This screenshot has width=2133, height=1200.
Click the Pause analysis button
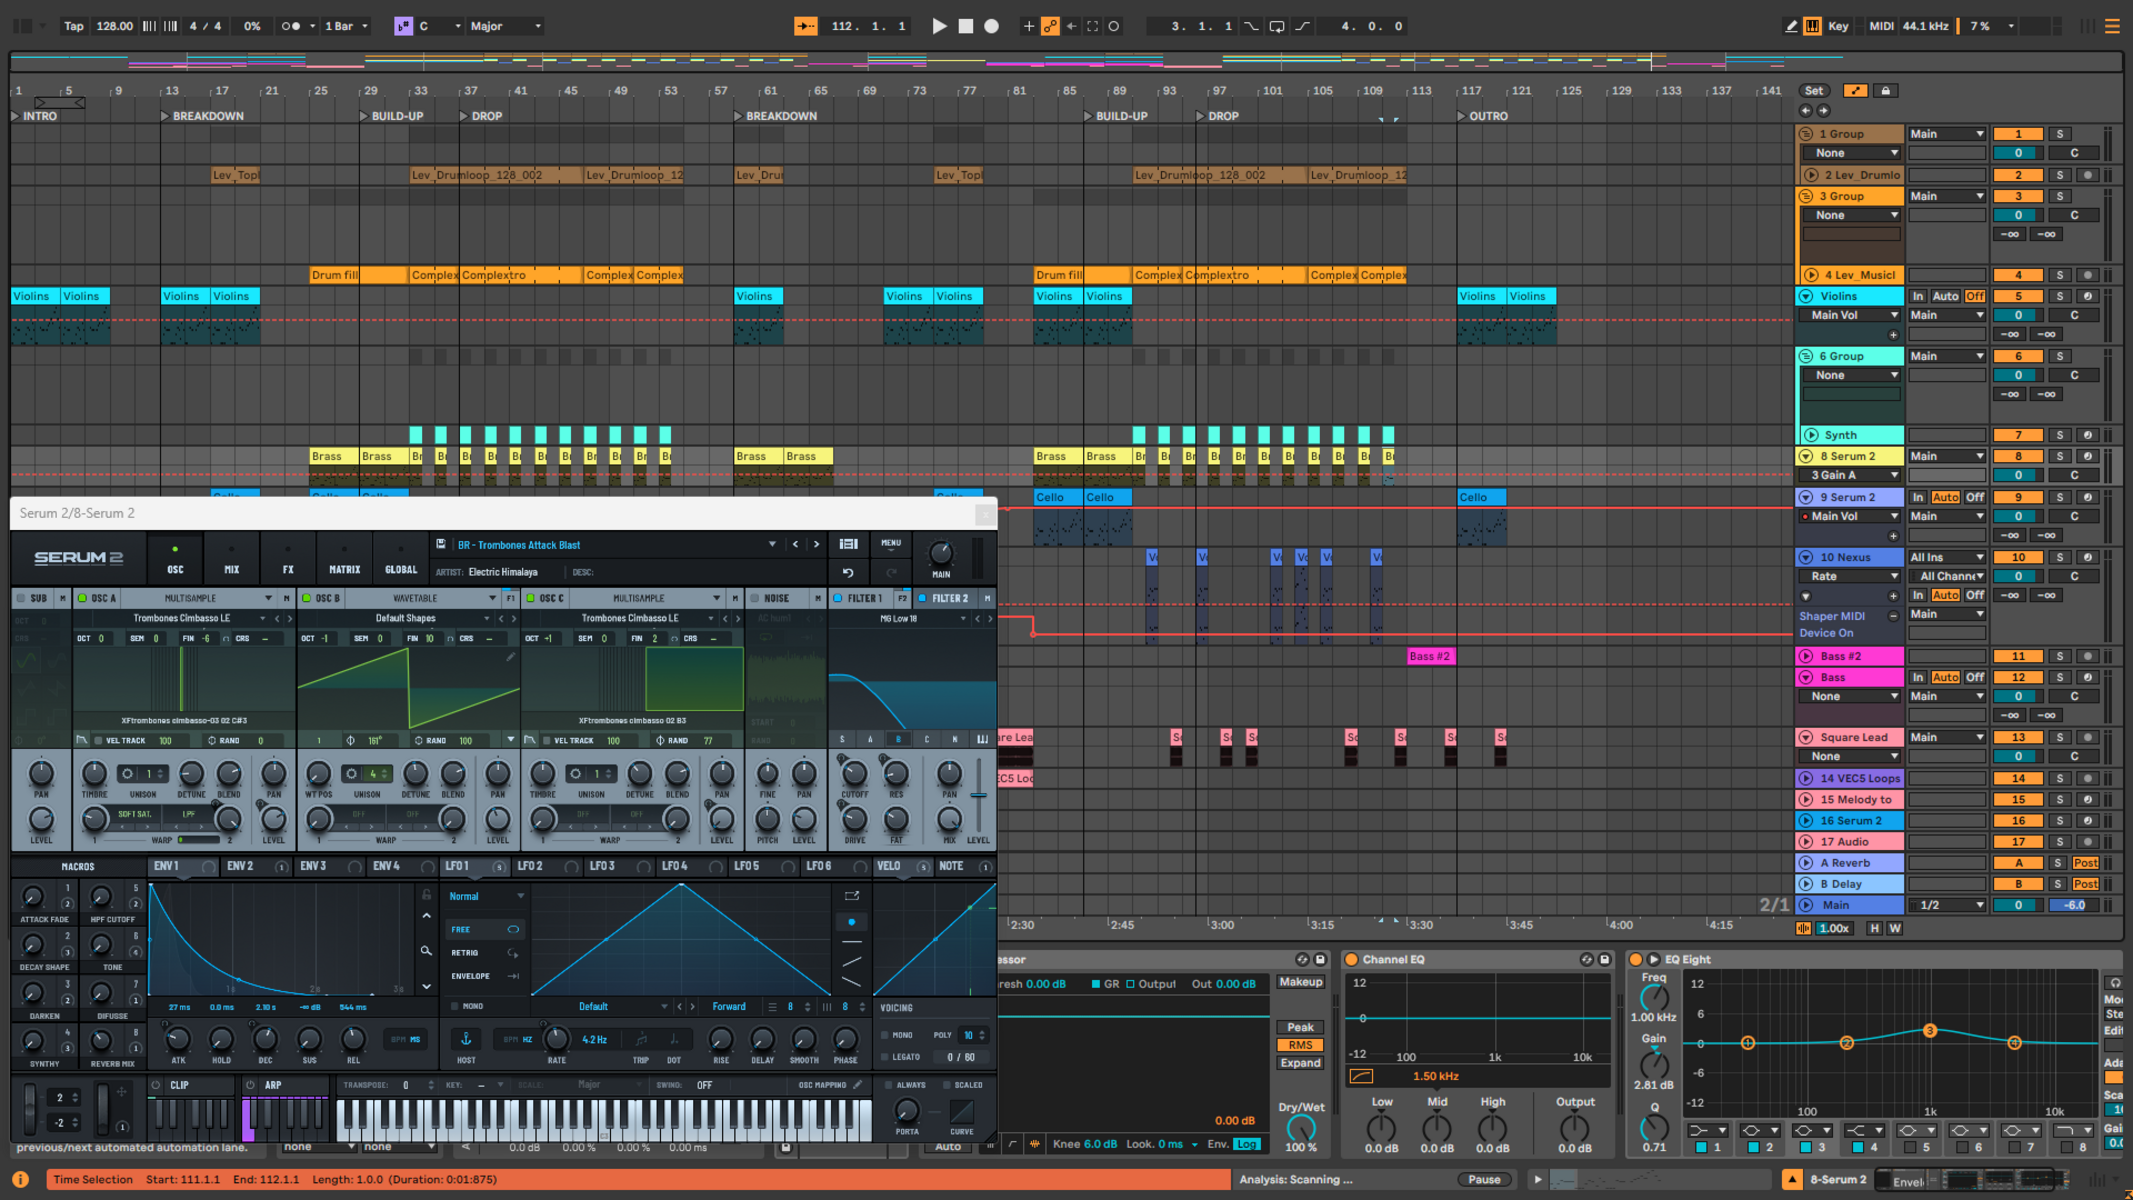coord(1484,1179)
